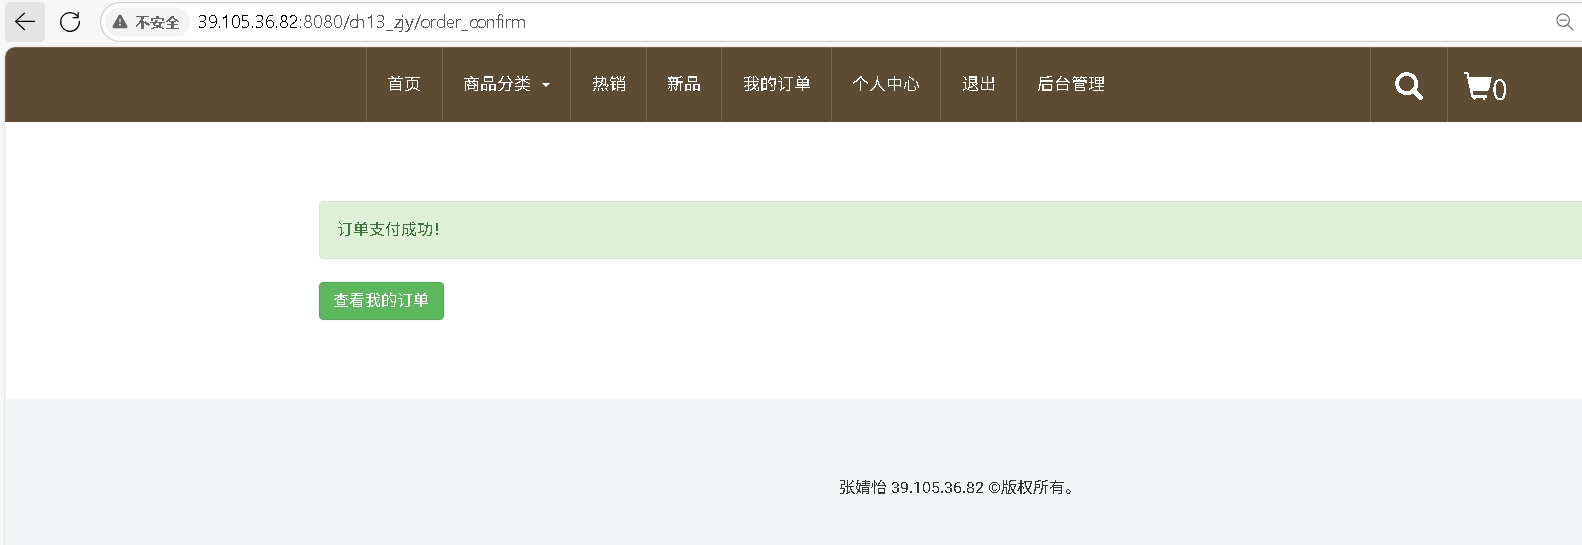Screen dimensions: 1582x545
Task: Open the shopping cart icon
Action: point(1477,86)
